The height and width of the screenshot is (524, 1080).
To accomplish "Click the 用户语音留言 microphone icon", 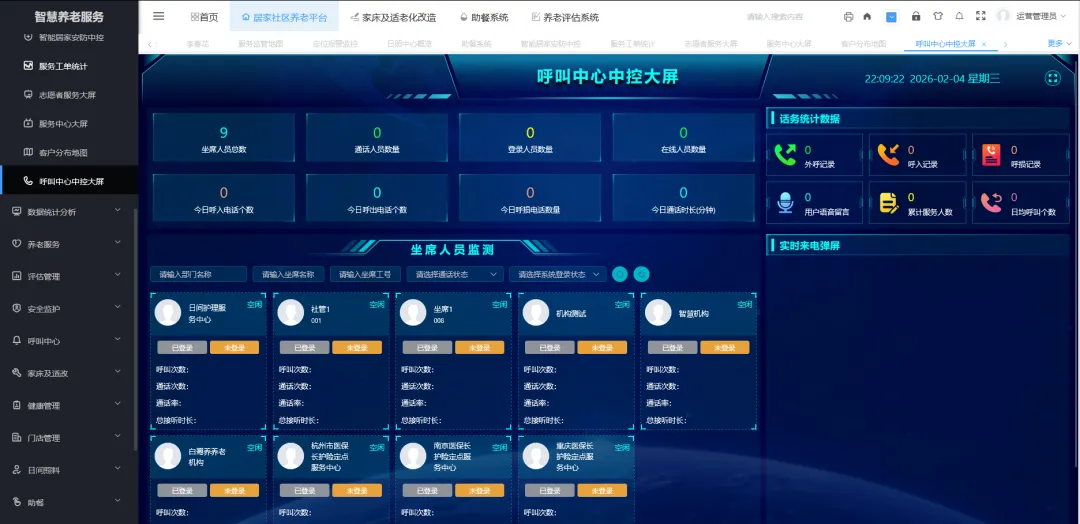I will (x=785, y=202).
